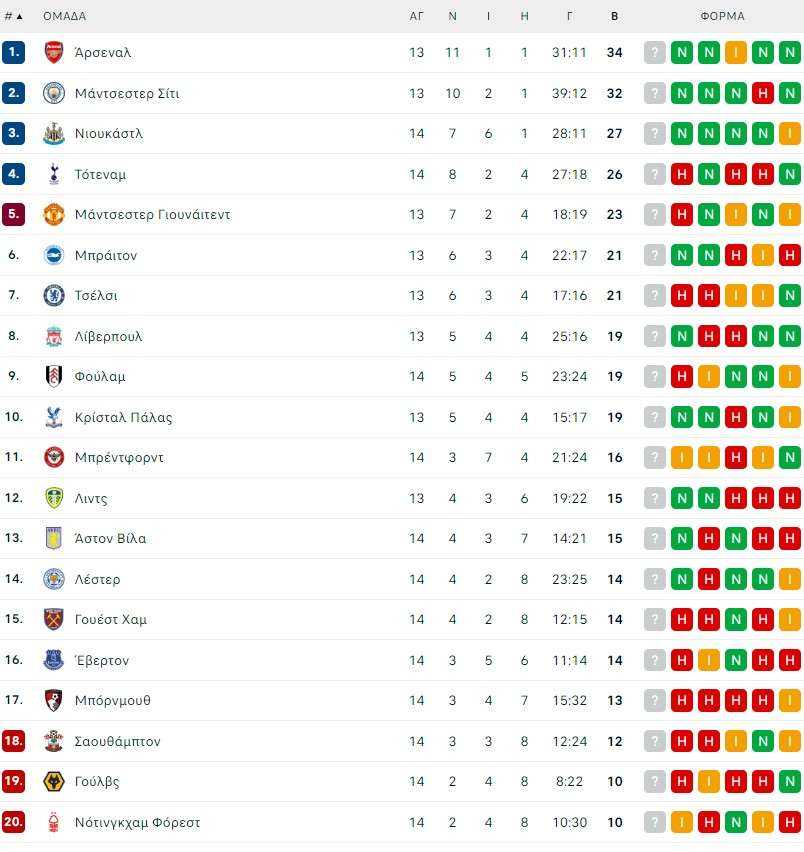Open the Νότιγχαμ Φόρεστ team link

(137, 823)
